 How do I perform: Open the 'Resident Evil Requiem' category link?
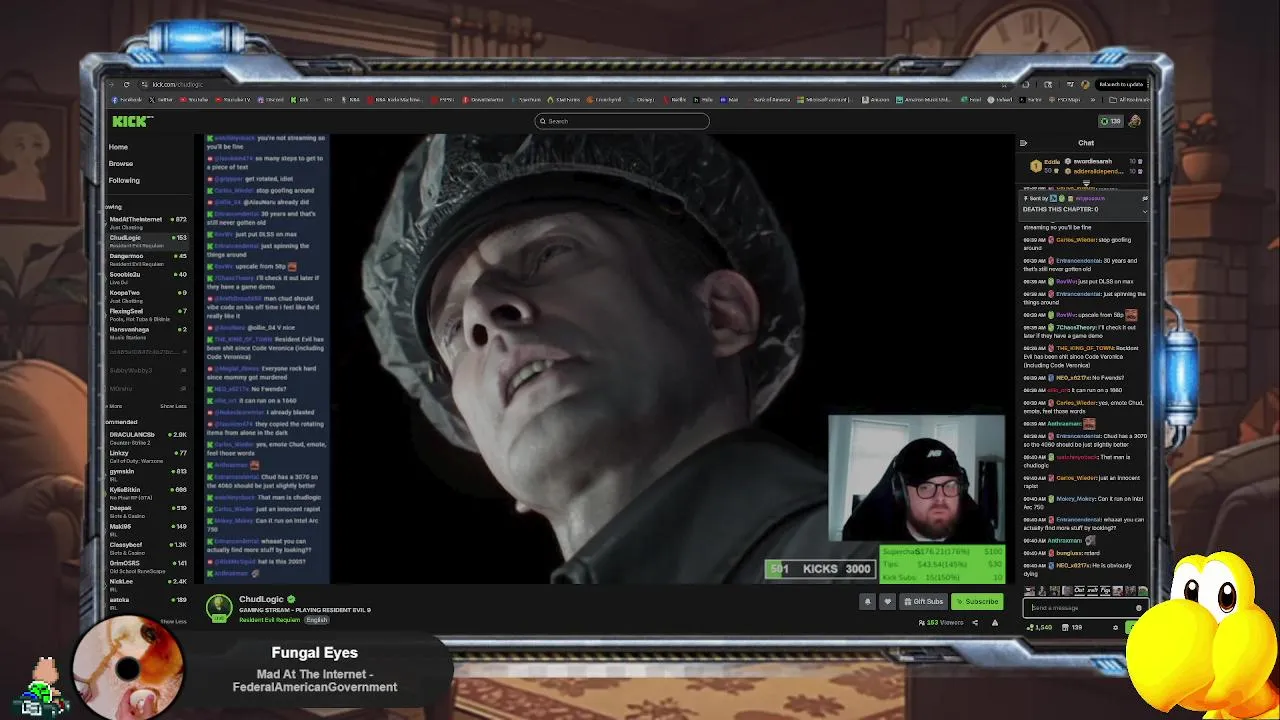tap(269, 620)
